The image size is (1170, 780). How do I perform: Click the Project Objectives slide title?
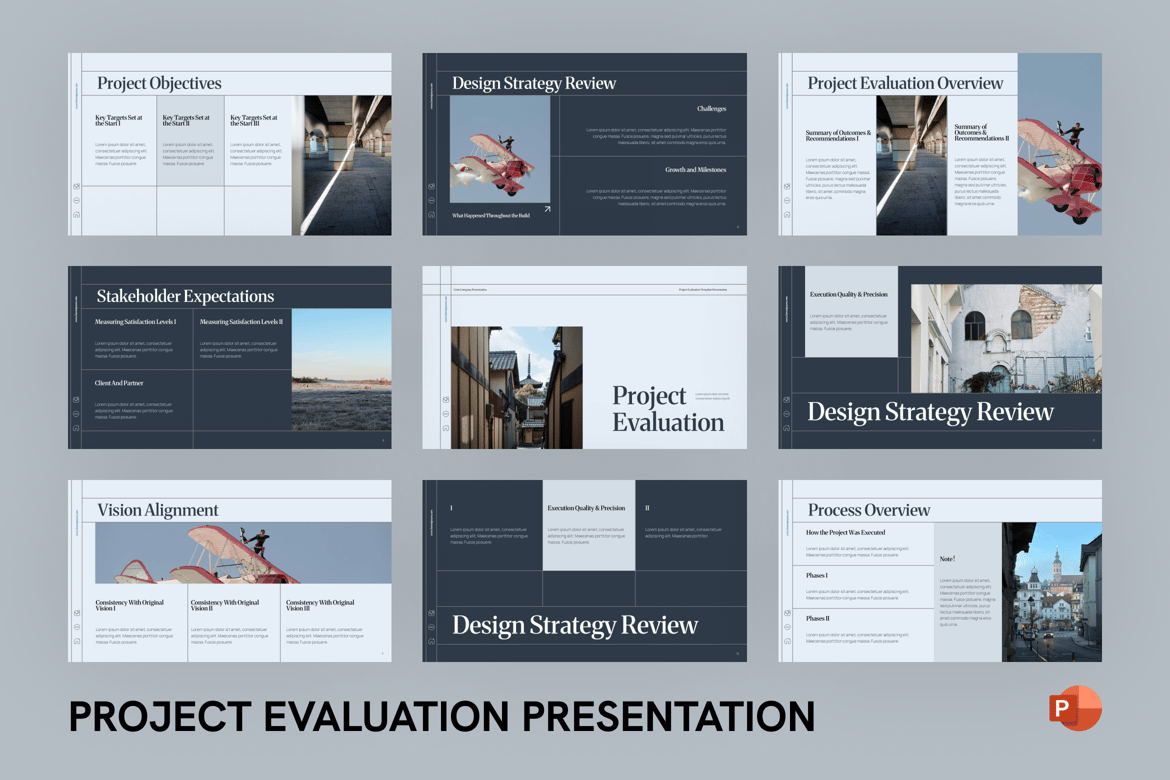[x=159, y=83]
